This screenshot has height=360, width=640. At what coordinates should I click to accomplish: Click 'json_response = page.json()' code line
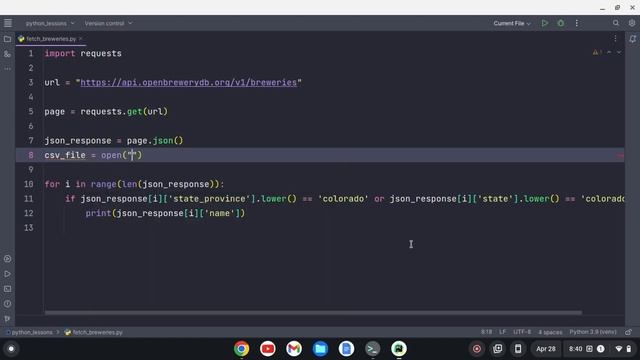114,141
